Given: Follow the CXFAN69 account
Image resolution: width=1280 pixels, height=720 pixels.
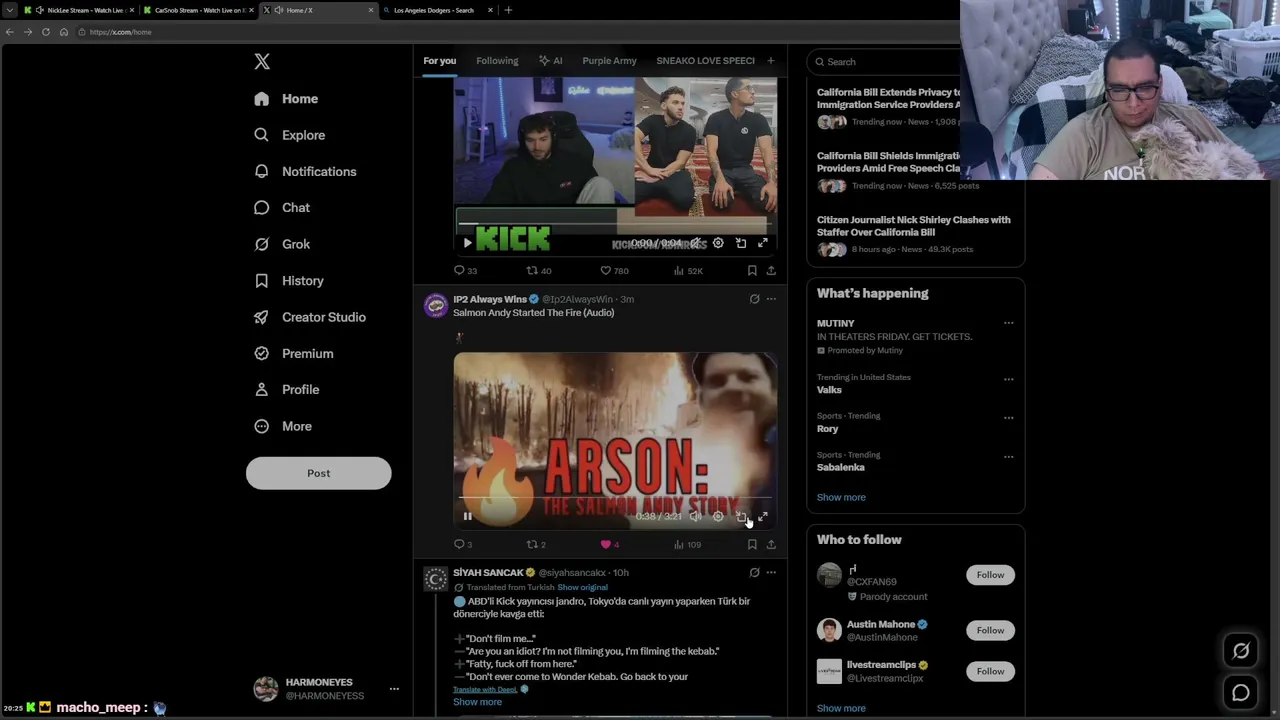Looking at the screenshot, I should (990, 575).
